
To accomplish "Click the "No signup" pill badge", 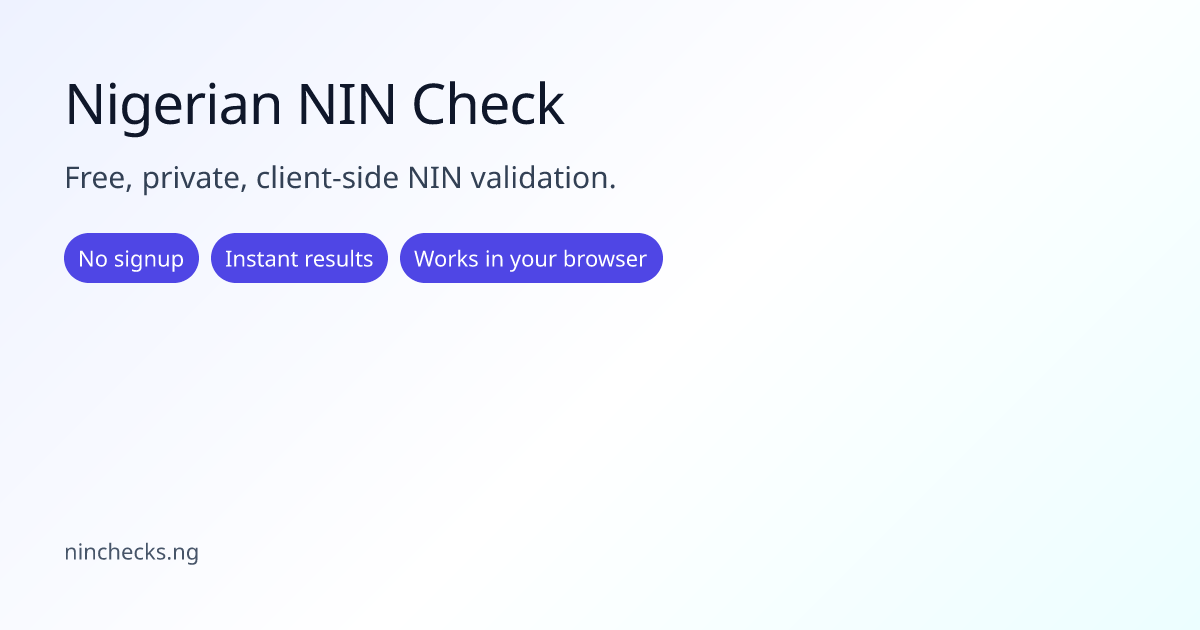I will 131,259.
